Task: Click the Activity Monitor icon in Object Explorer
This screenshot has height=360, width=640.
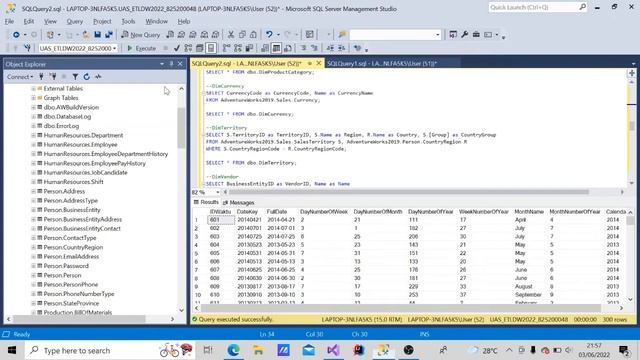Action: click(x=98, y=77)
